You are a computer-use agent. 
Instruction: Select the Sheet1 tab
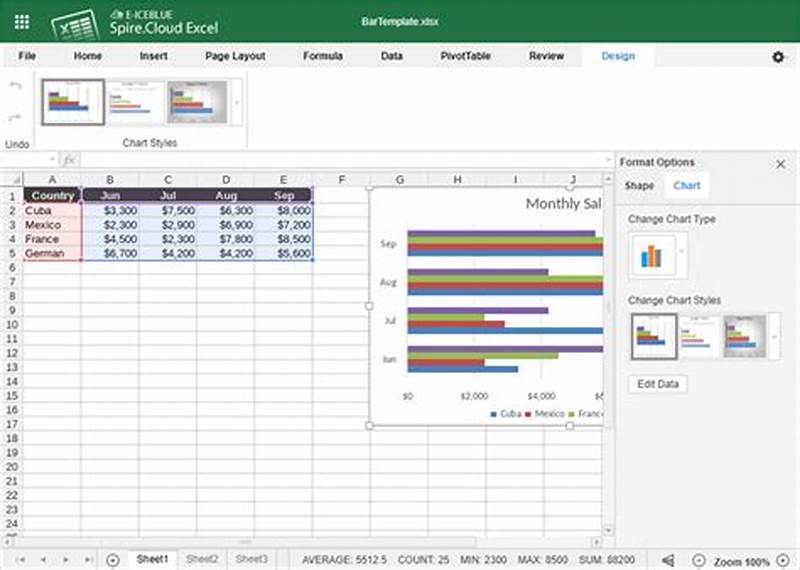click(153, 559)
